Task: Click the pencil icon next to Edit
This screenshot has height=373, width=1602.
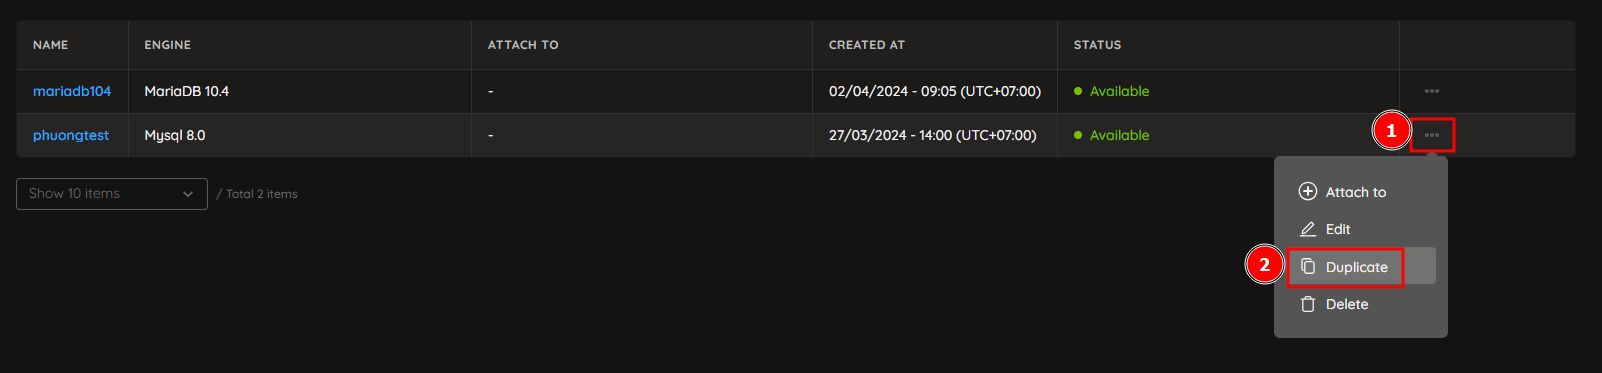Action: pyautogui.click(x=1307, y=229)
